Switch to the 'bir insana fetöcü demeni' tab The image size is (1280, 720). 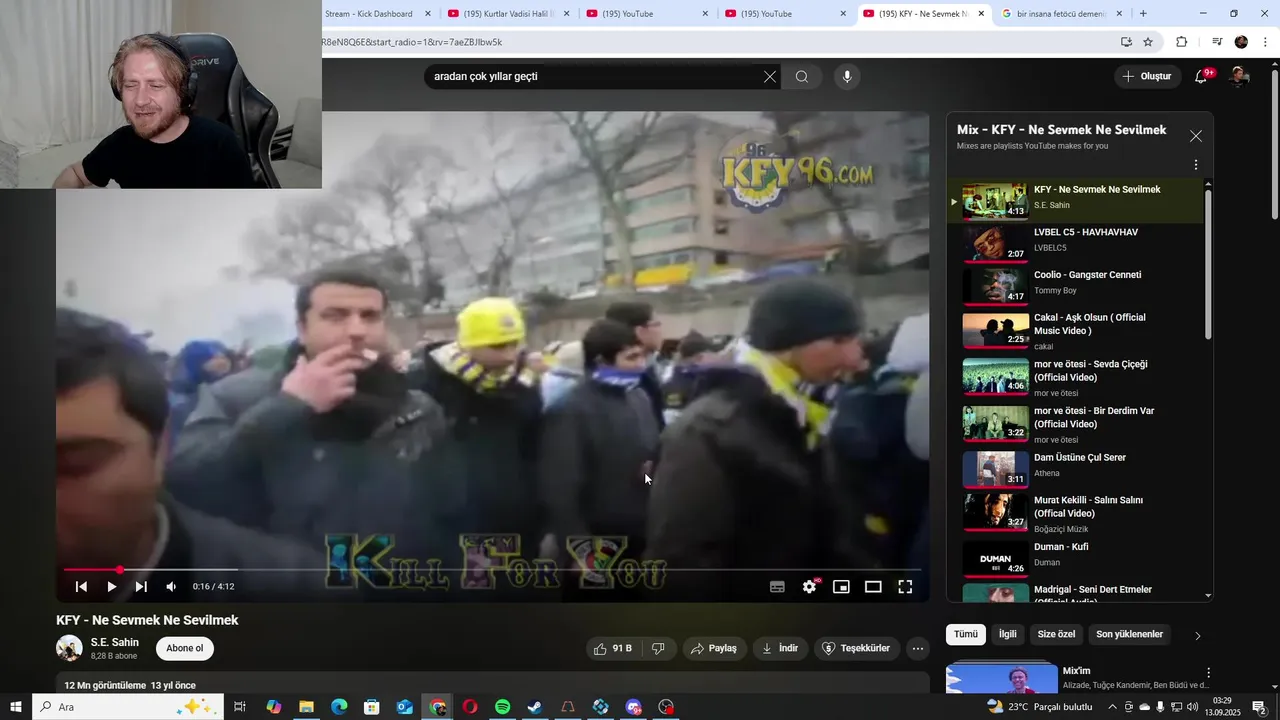tap(1063, 14)
